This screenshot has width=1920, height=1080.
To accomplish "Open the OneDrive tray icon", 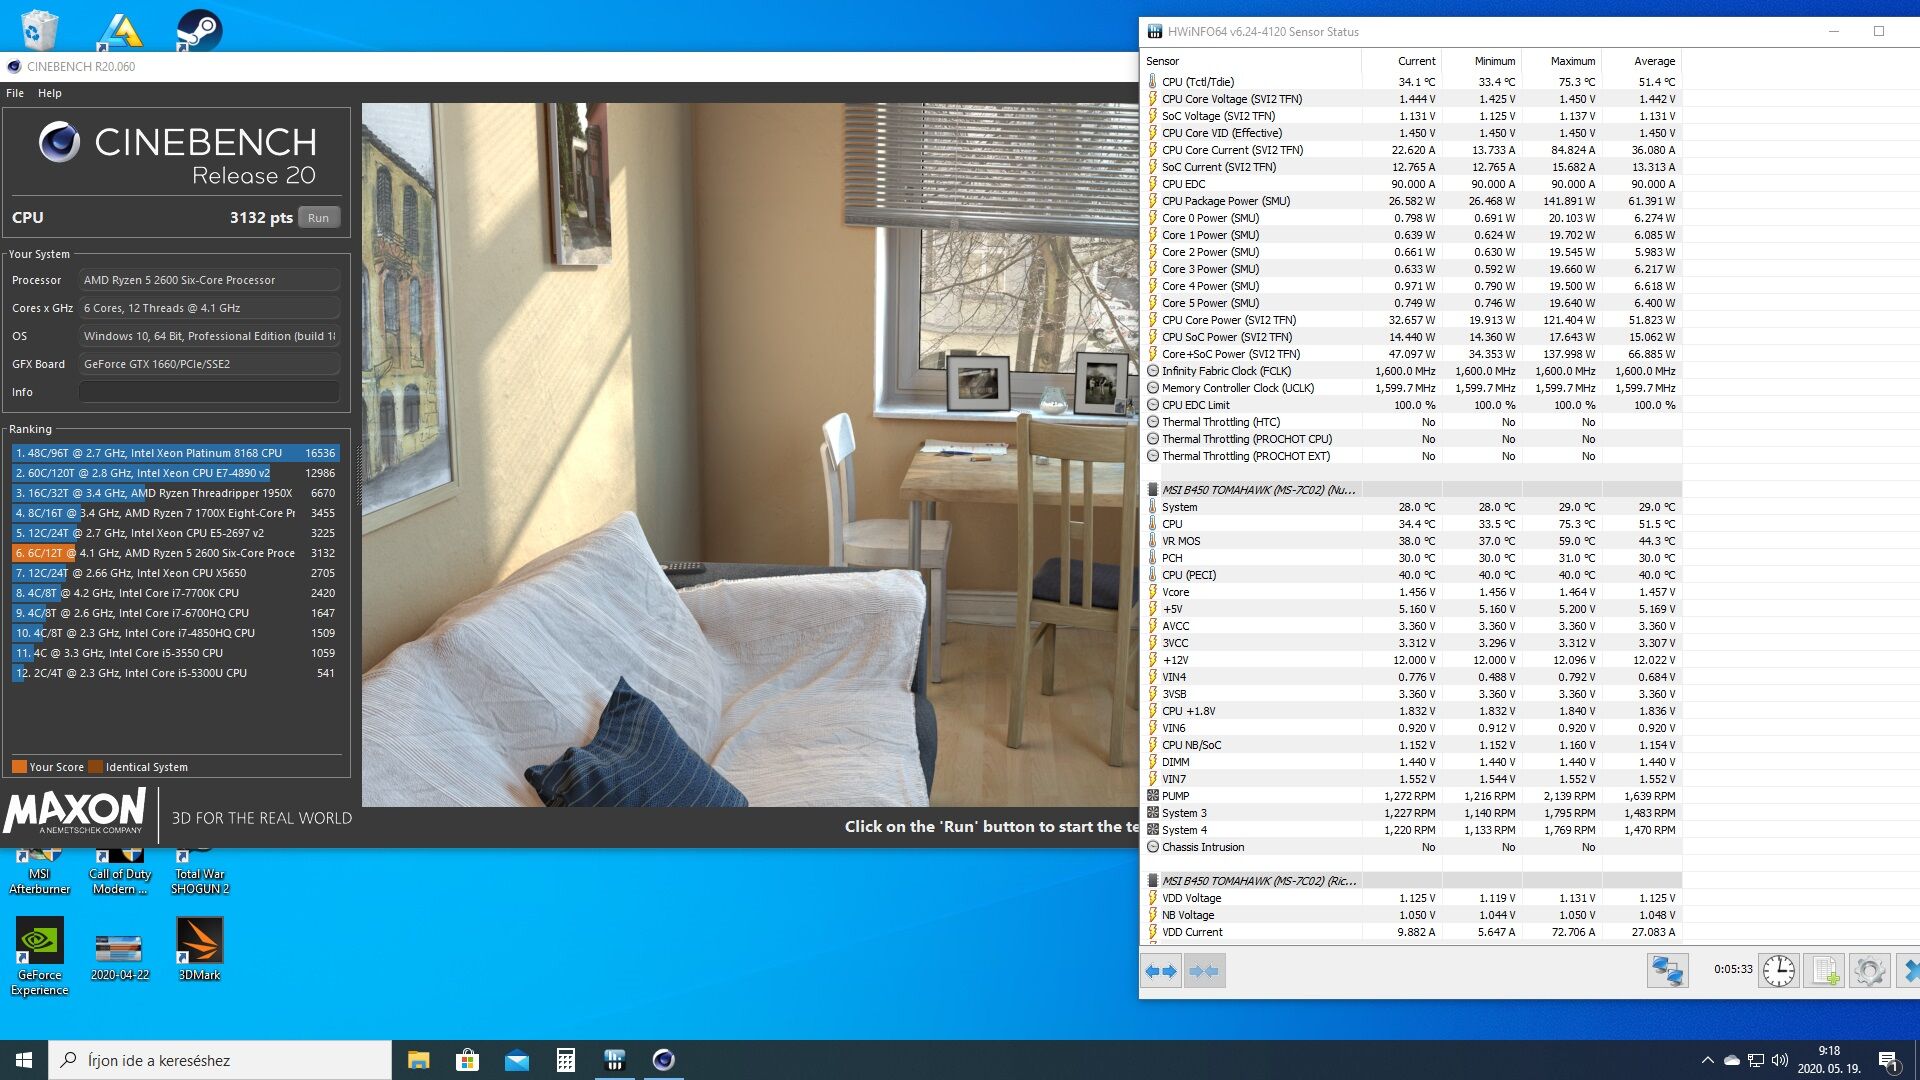I will point(1731,1060).
